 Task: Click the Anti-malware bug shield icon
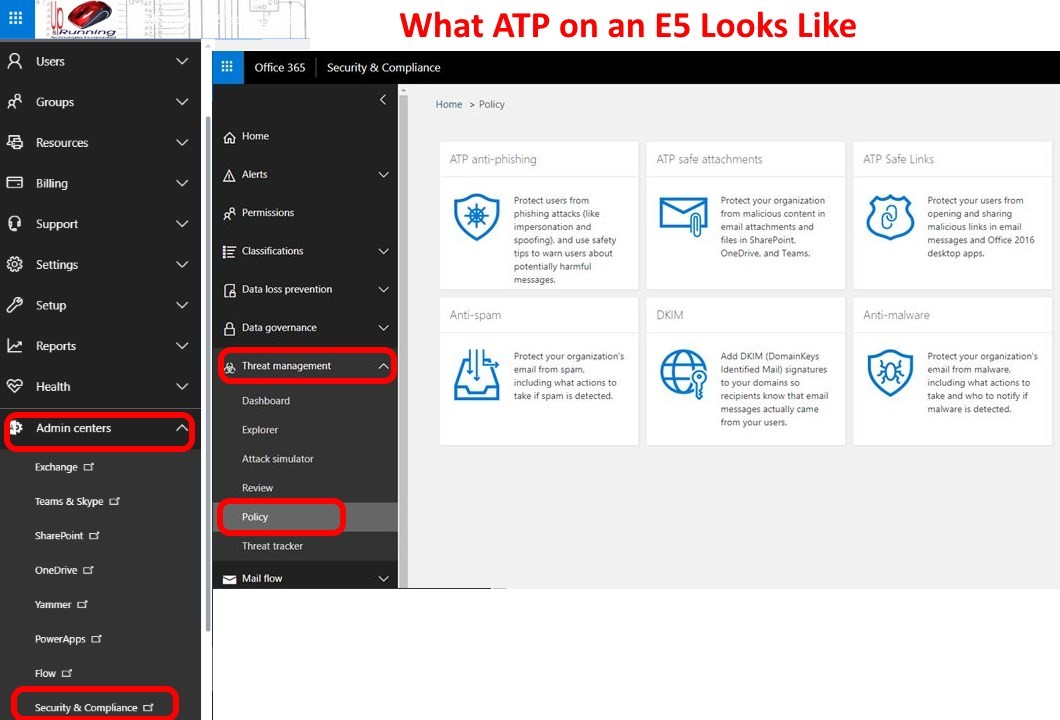[890, 373]
